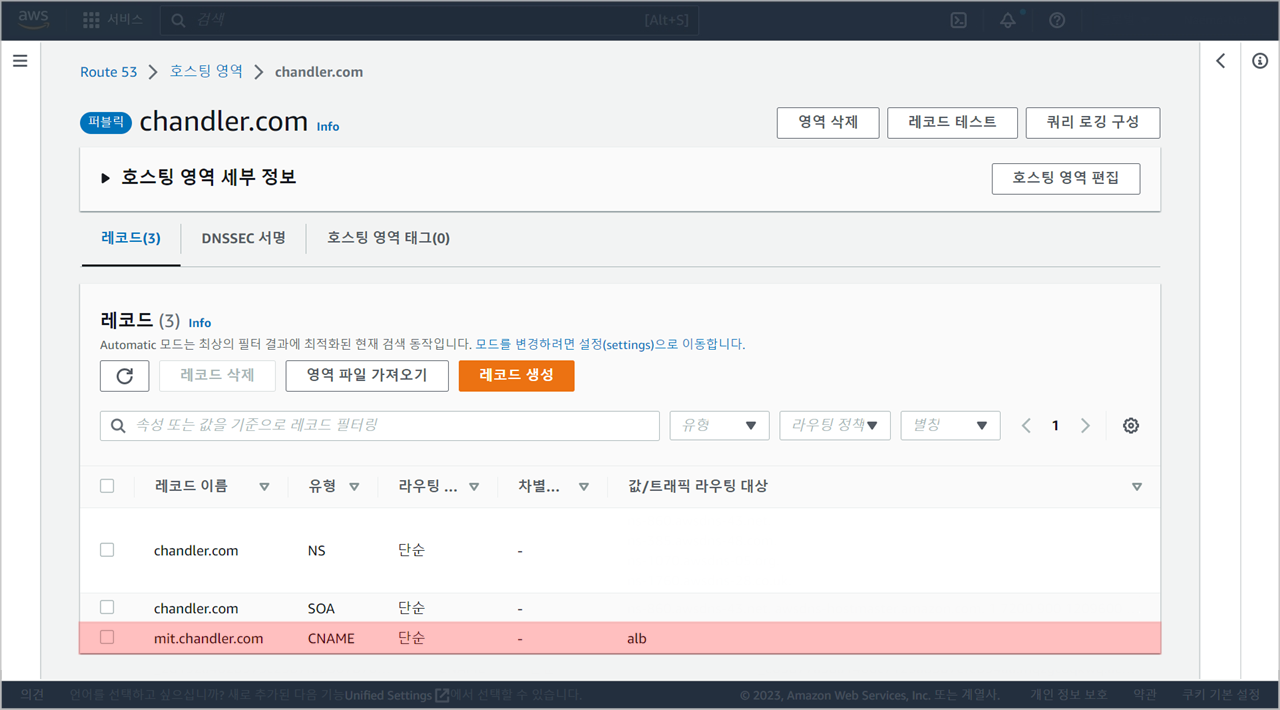Open Info link next to records heading
The image size is (1280, 710).
coord(200,323)
